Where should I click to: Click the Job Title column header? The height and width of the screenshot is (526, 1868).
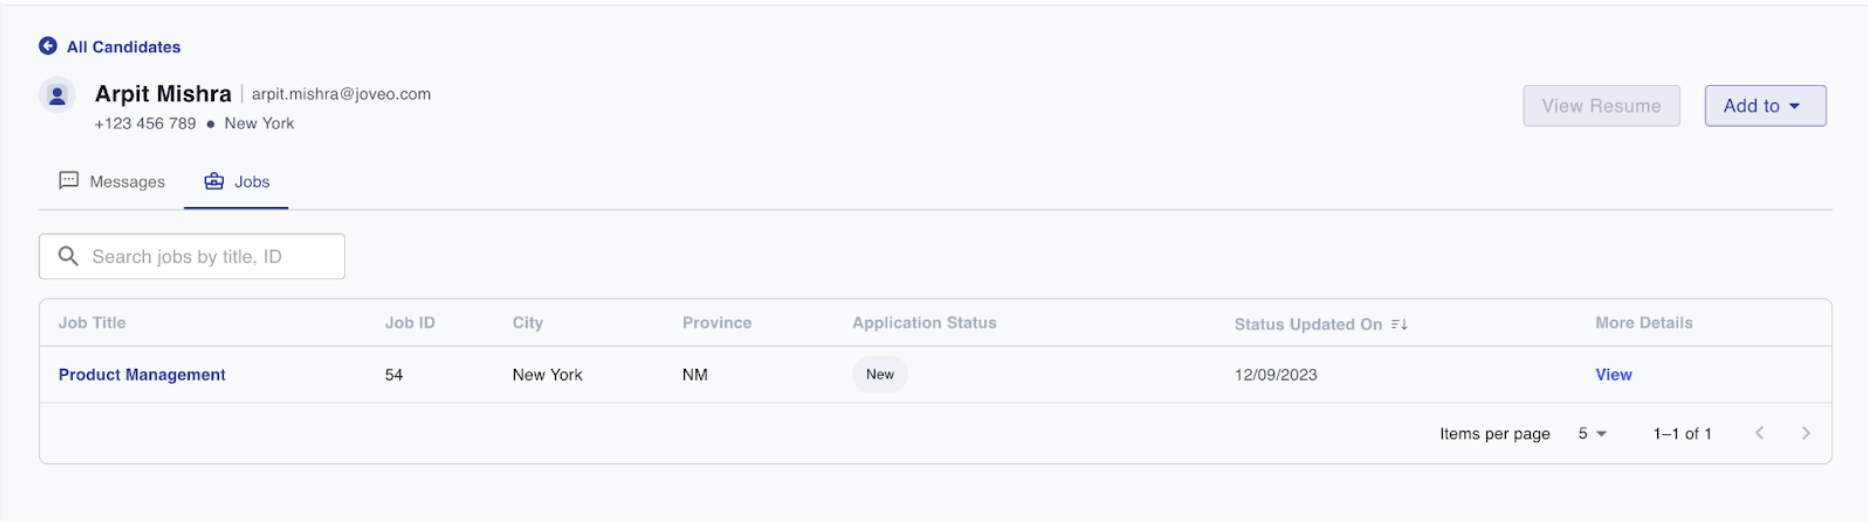pyautogui.click(x=92, y=323)
